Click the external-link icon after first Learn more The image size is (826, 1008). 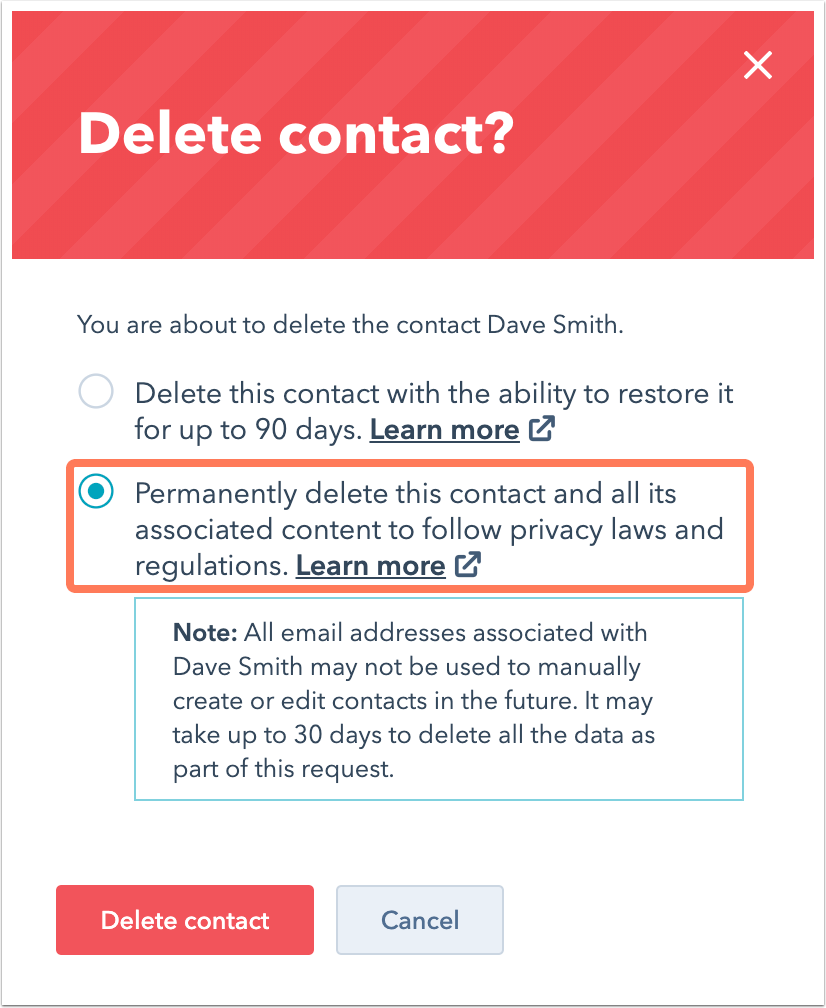pos(541,428)
